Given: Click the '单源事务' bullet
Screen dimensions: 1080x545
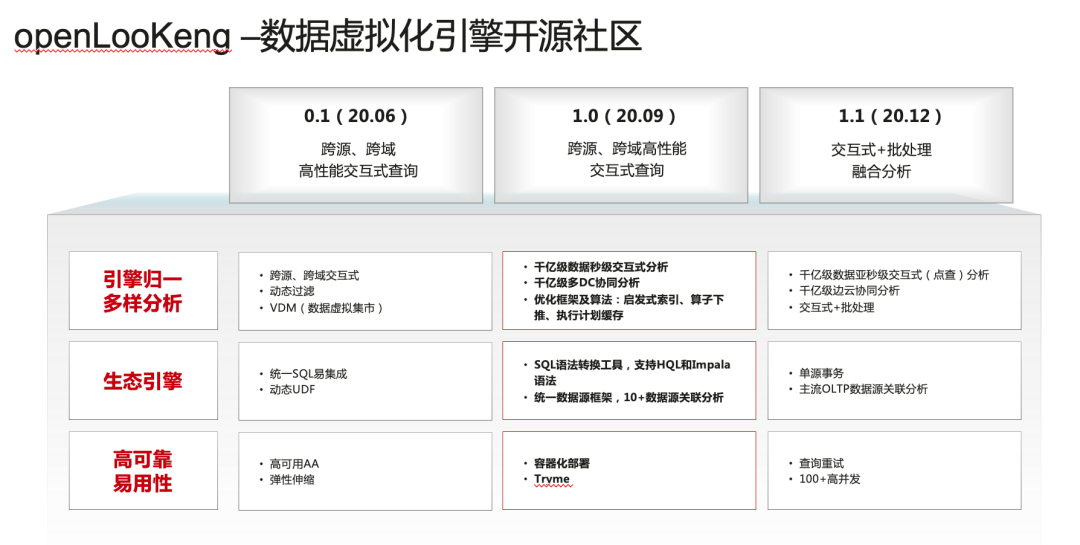Looking at the screenshot, I should [x=821, y=373].
